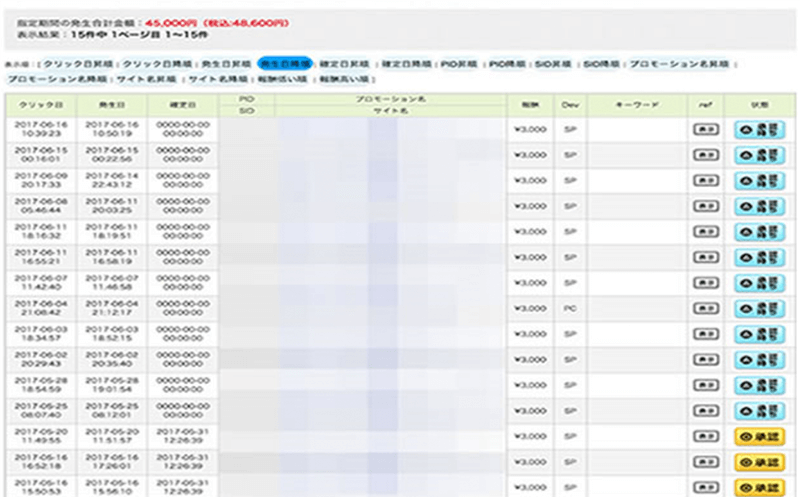
Task: Click the ref 表示 button in the 2017-05-25 row
Action: [x=705, y=411]
